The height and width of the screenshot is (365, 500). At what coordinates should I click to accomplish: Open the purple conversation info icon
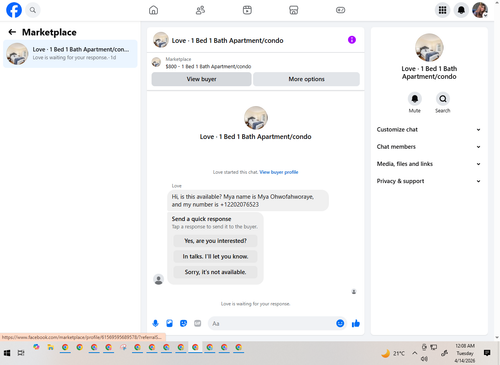click(x=352, y=40)
